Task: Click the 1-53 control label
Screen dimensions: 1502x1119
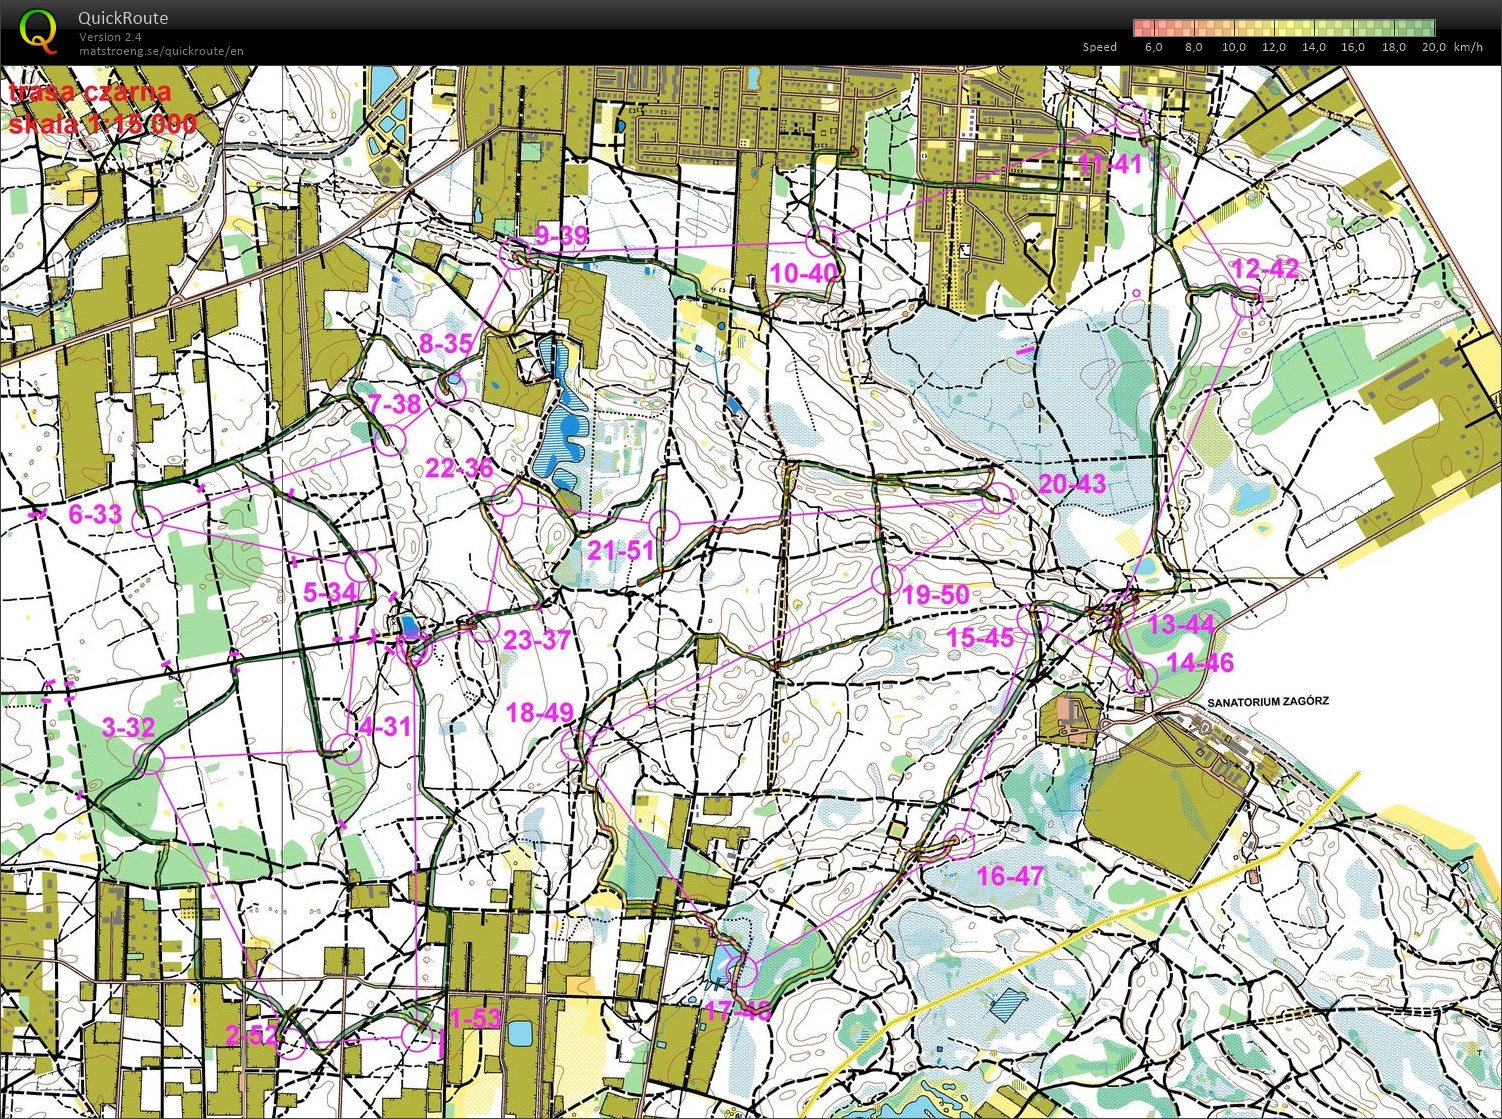Action: (x=475, y=1018)
